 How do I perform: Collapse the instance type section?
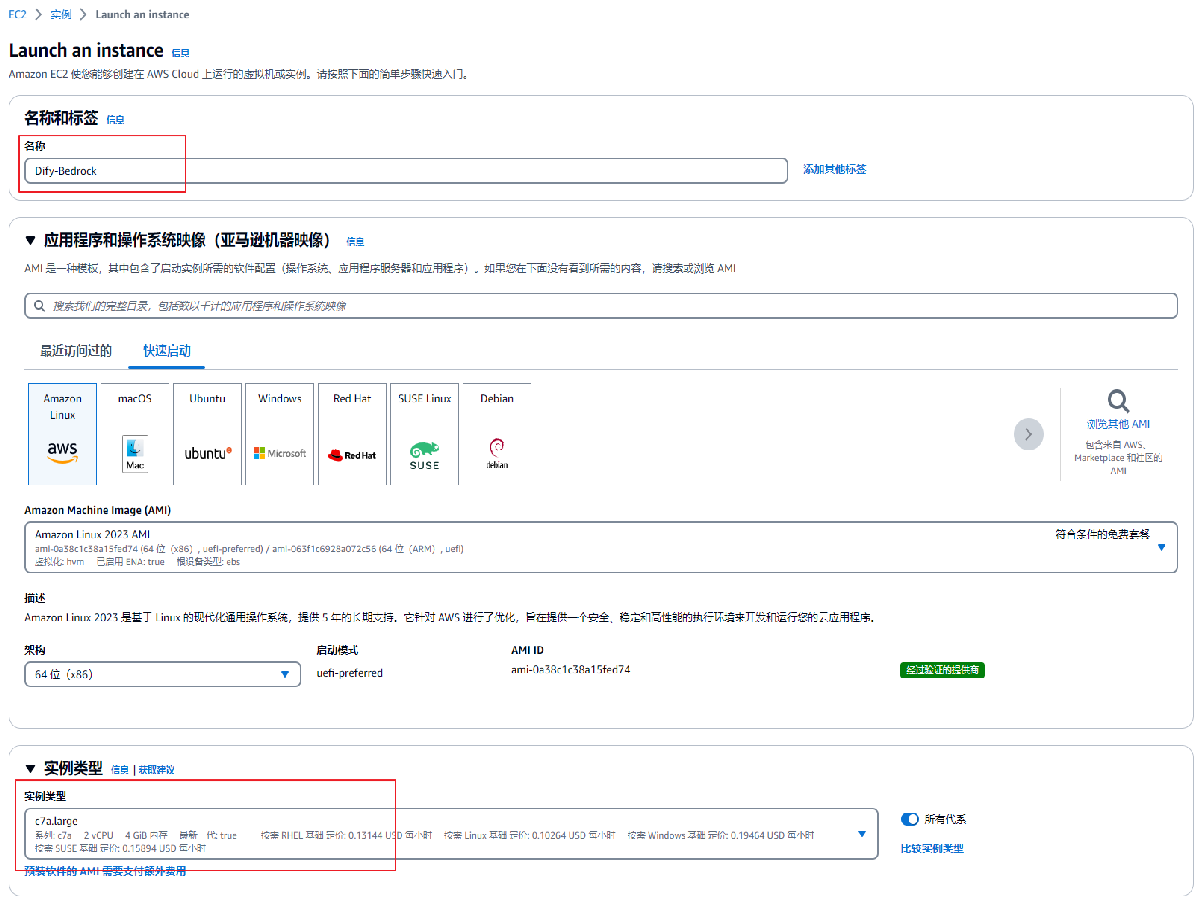[x=30, y=769]
